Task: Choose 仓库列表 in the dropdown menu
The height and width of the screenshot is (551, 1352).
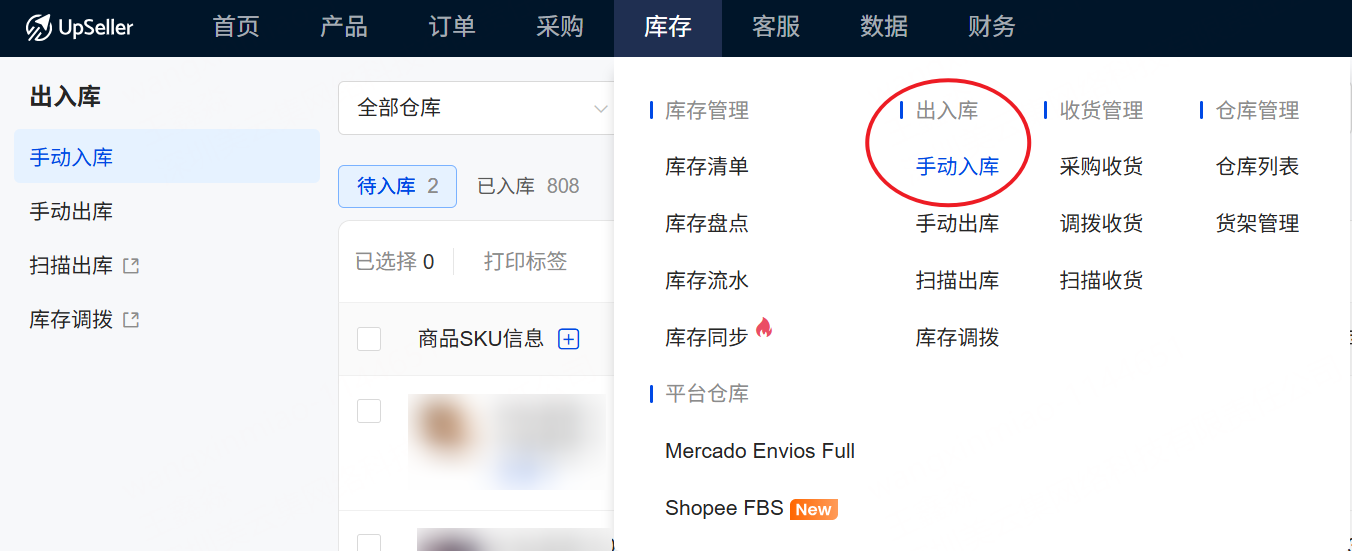Action: click(x=1258, y=167)
